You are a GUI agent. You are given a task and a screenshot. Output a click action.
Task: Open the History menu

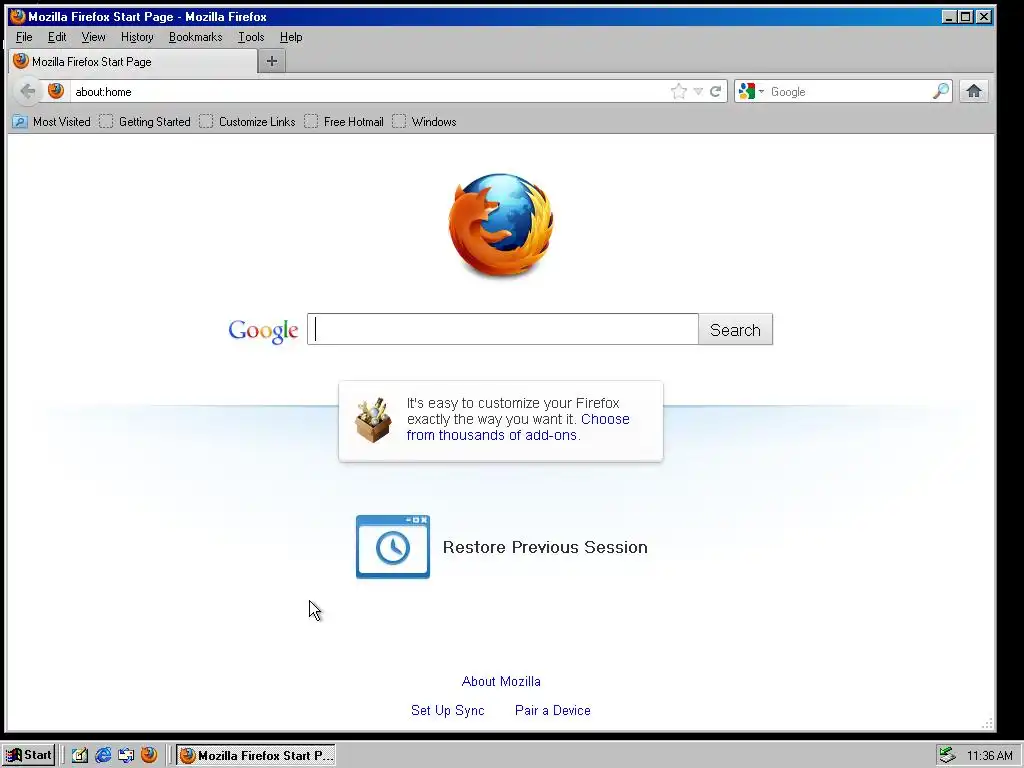coord(137,37)
